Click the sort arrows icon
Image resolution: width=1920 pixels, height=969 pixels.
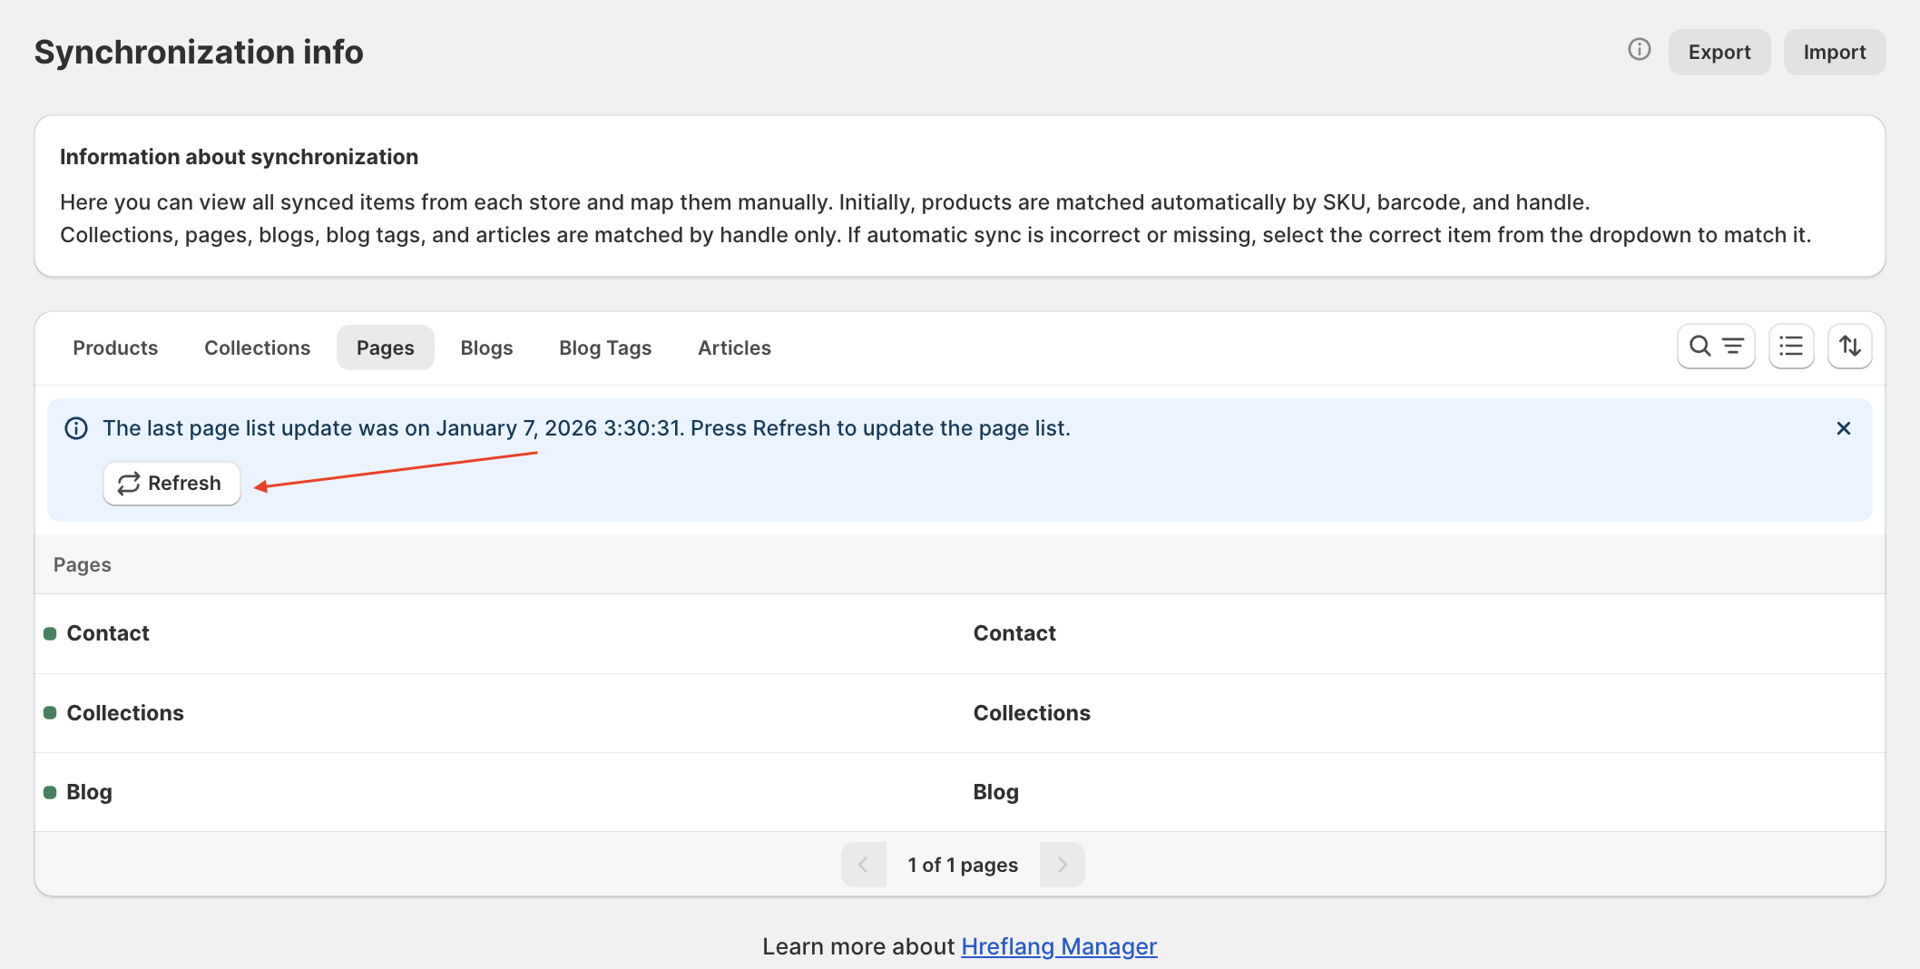[1849, 347]
